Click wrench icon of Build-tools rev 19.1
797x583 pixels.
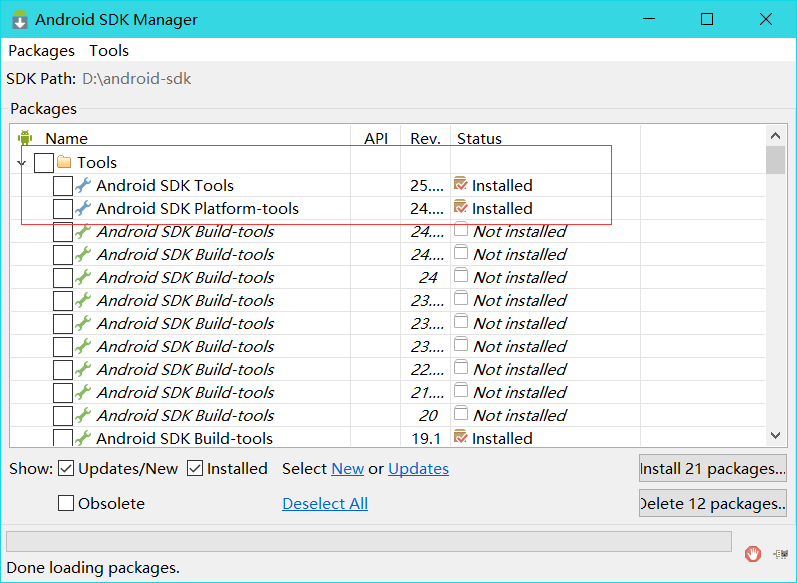tap(83, 438)
